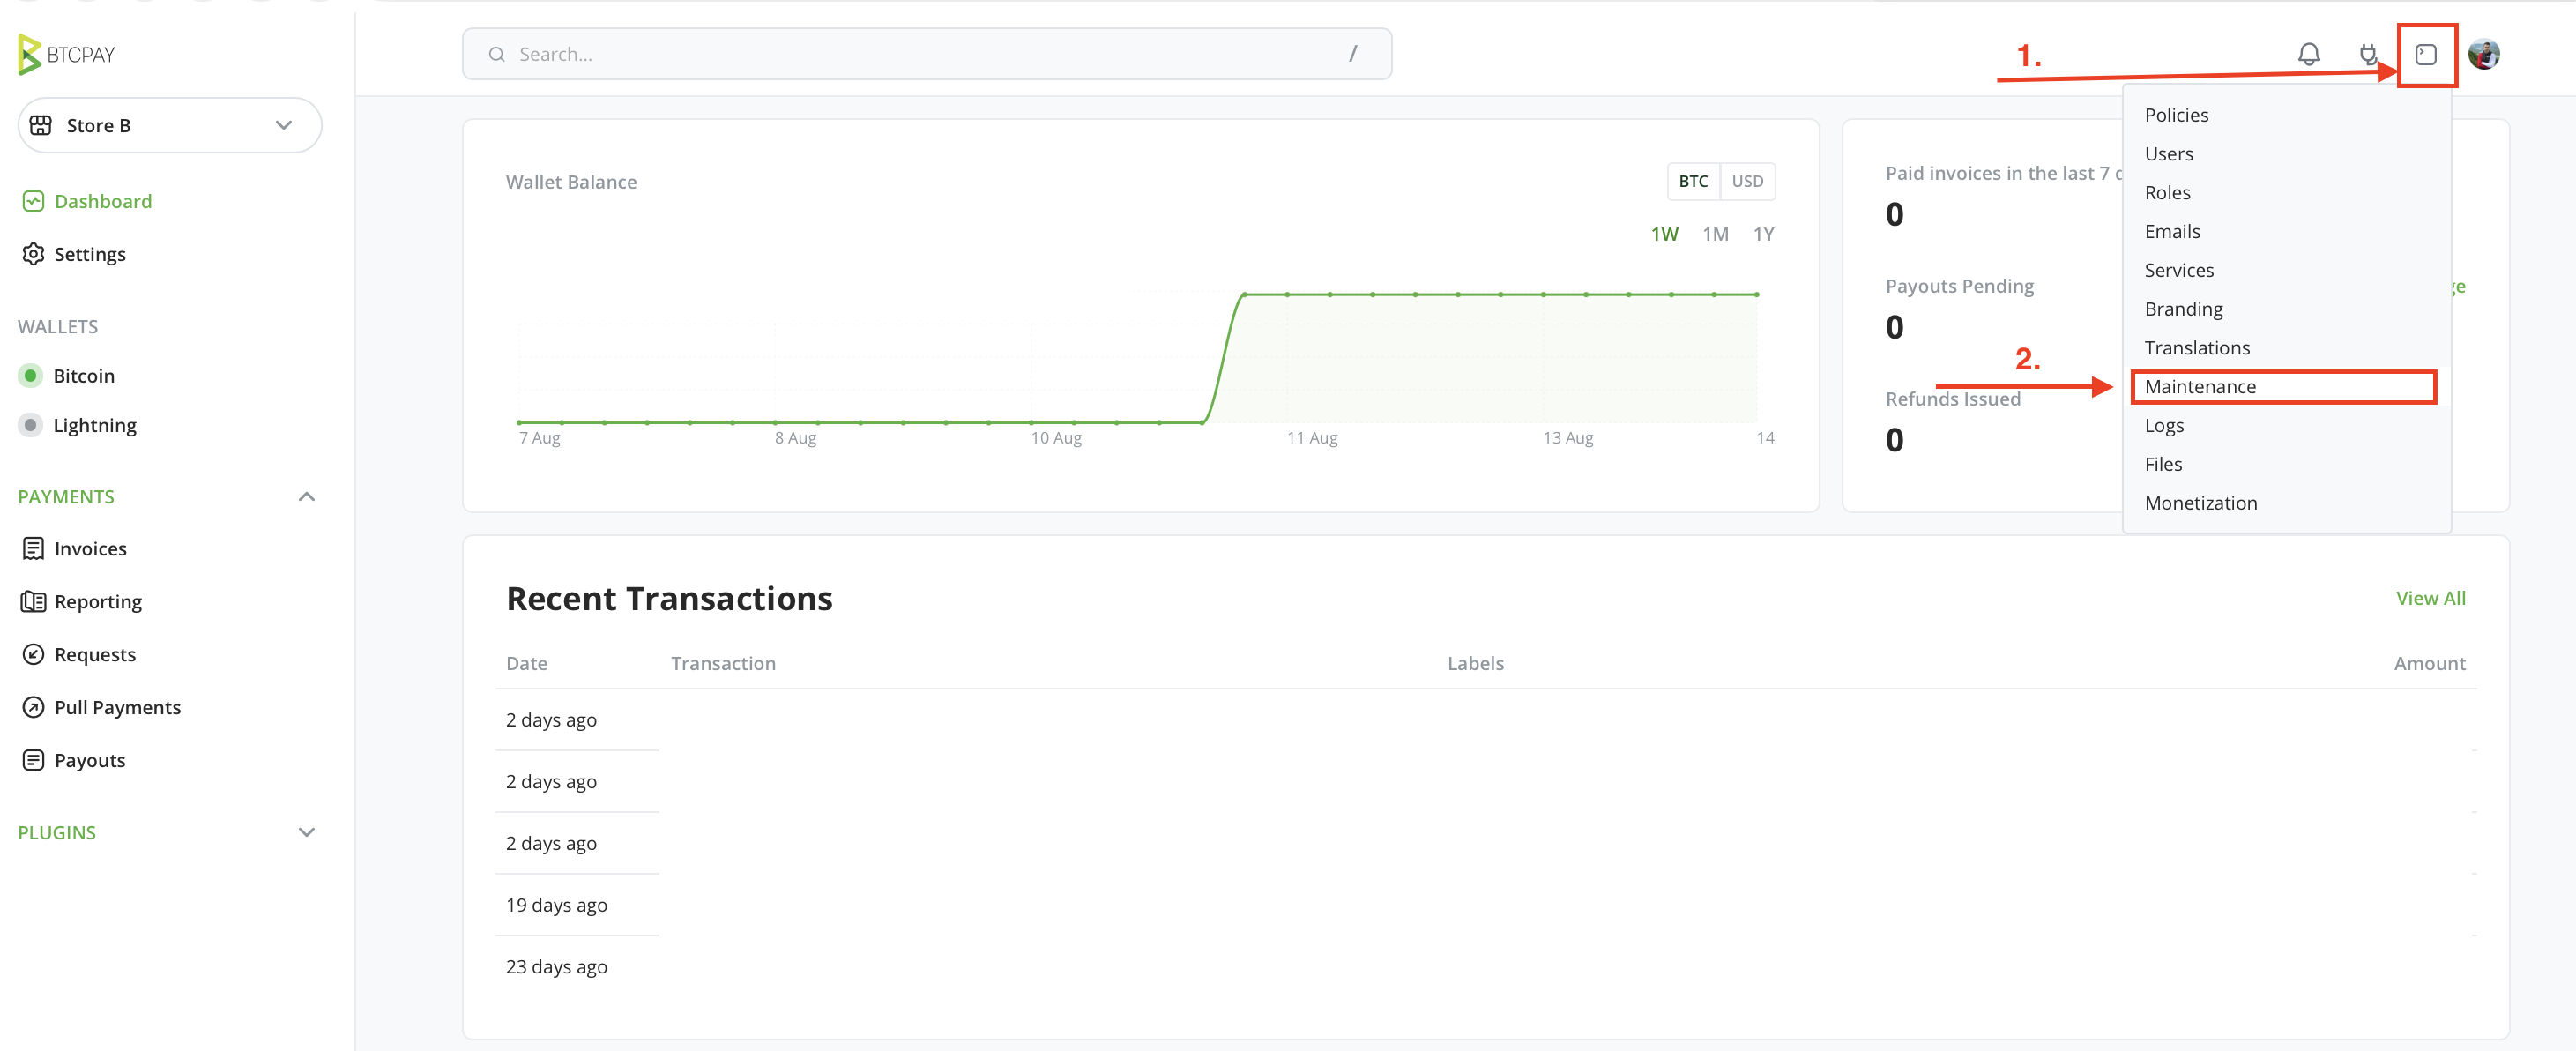Open the Lightning wallet
This screenshot has height=1051, width=2576.
coord(94,425)
